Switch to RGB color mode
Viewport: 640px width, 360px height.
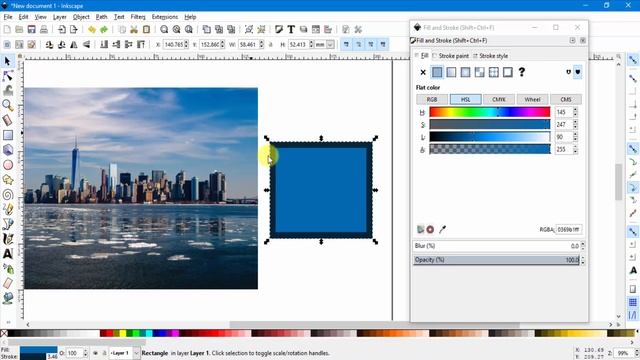[432, 100]
